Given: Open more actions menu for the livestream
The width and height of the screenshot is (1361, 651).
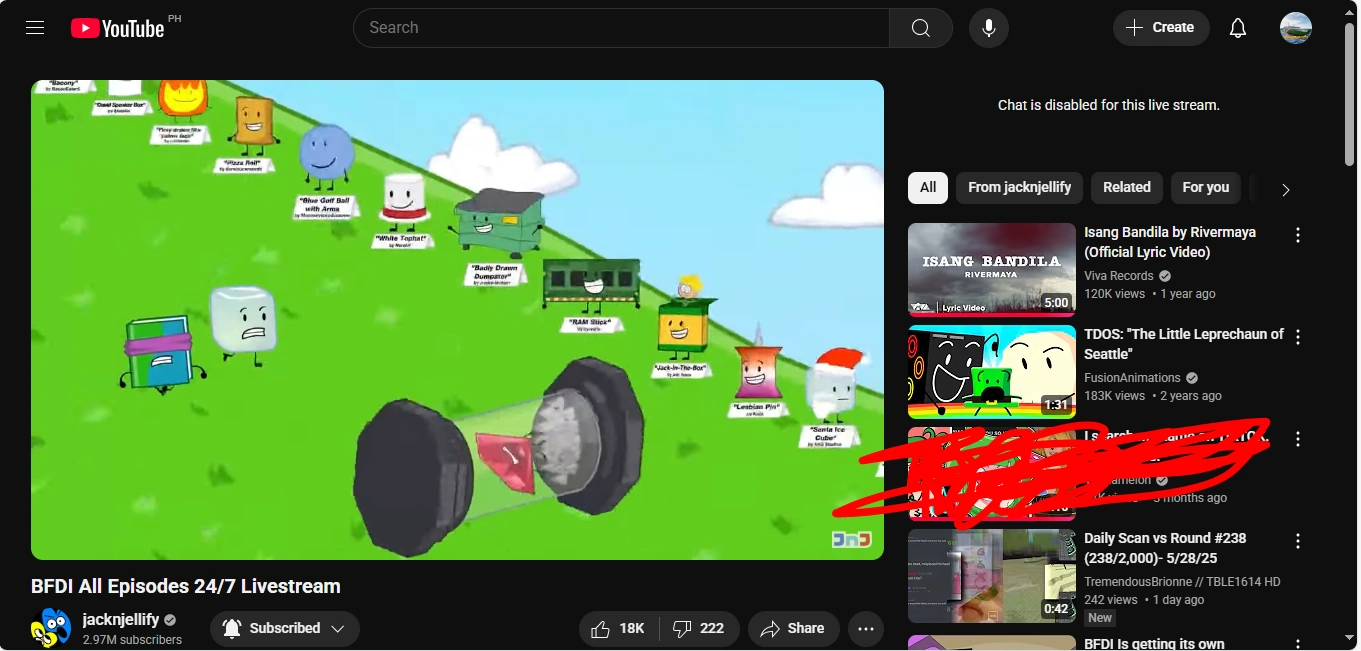Looking at the screenshot, I should click(865, 628).
